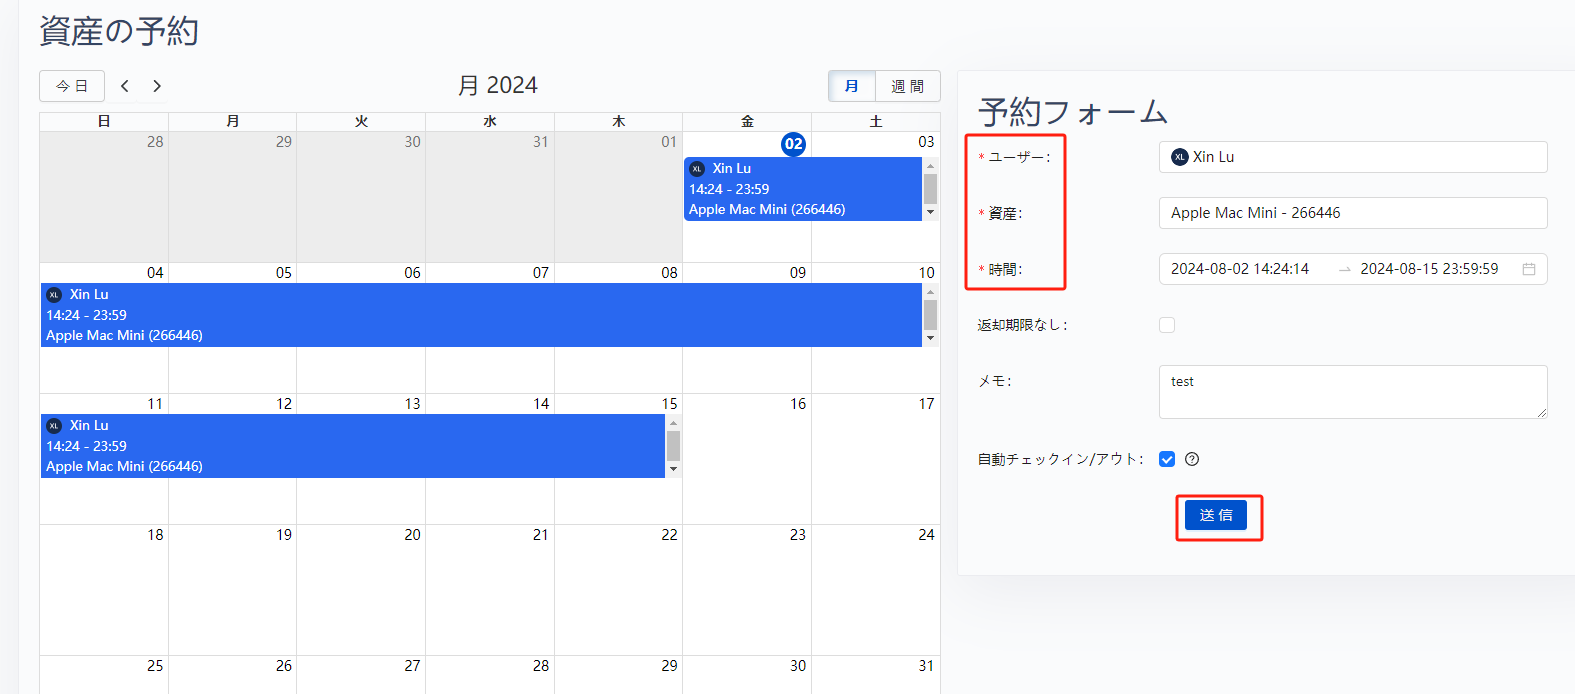Open Xin Lu reservation in week of 04

(x=481, y=315)
